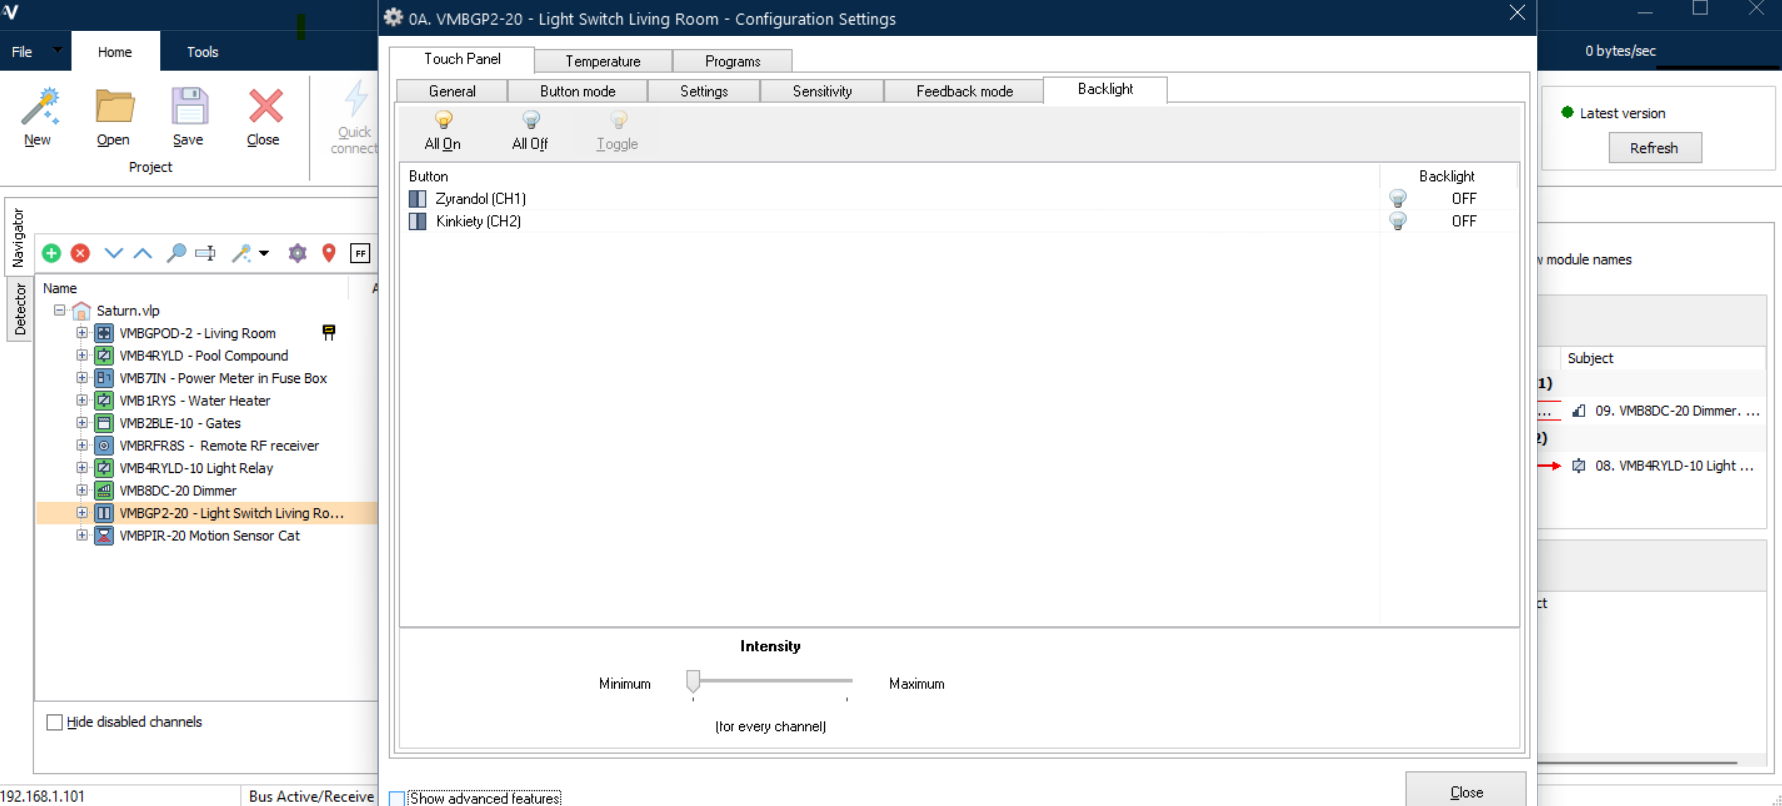Image resolution: width=1782 pixels, height=806 pixels.
Task: Select the General sub-tab
Action: [452, 91]
